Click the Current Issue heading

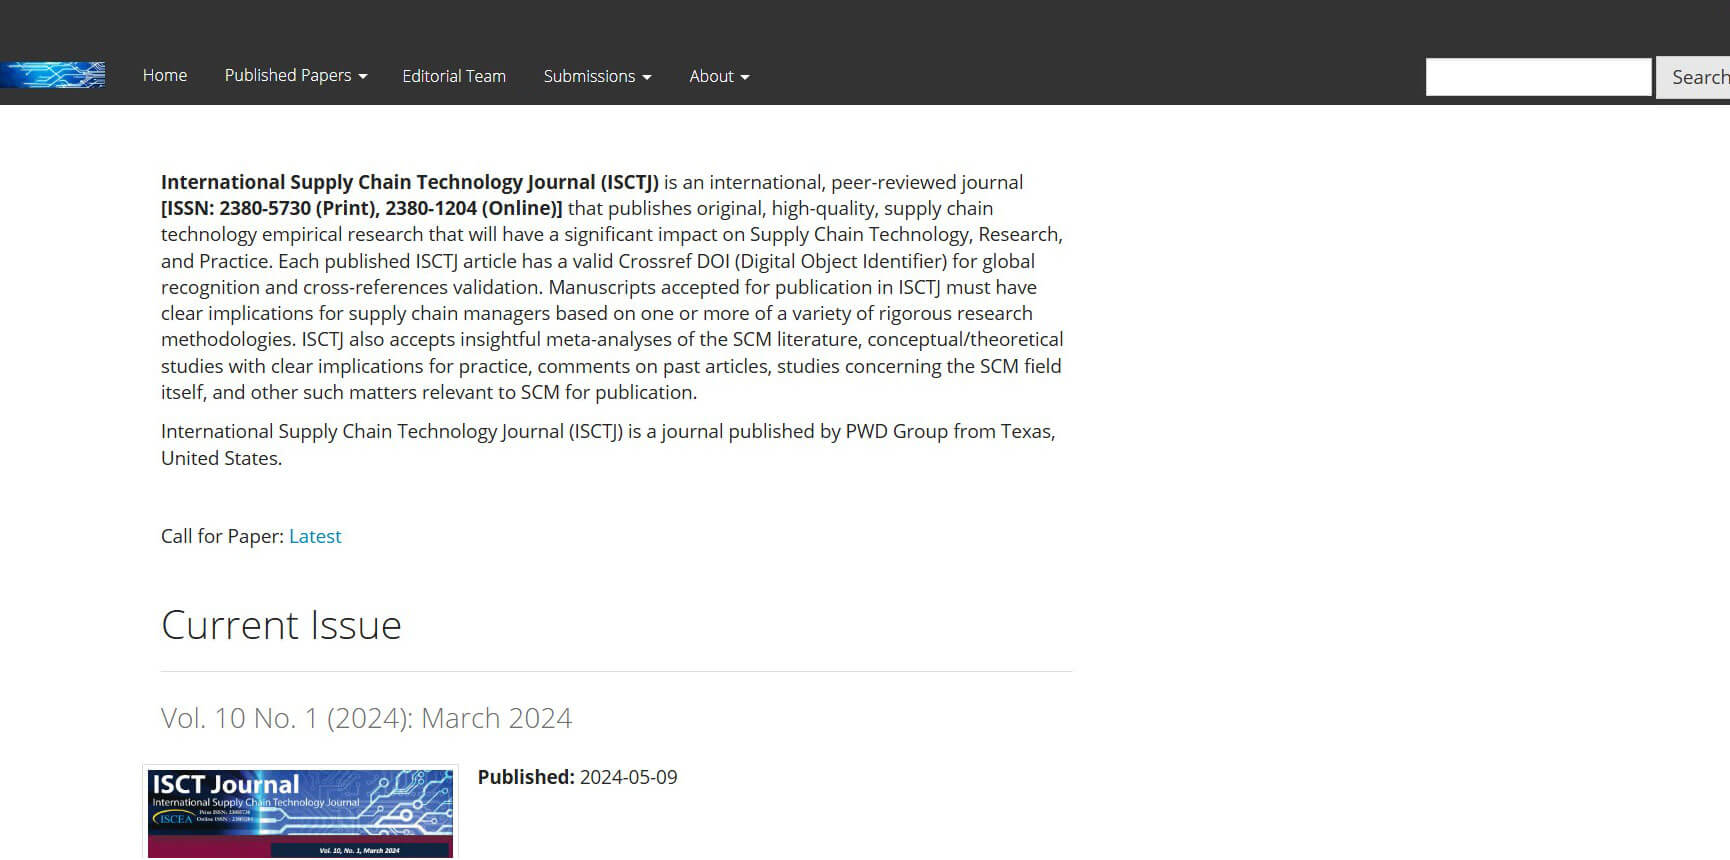281,625
